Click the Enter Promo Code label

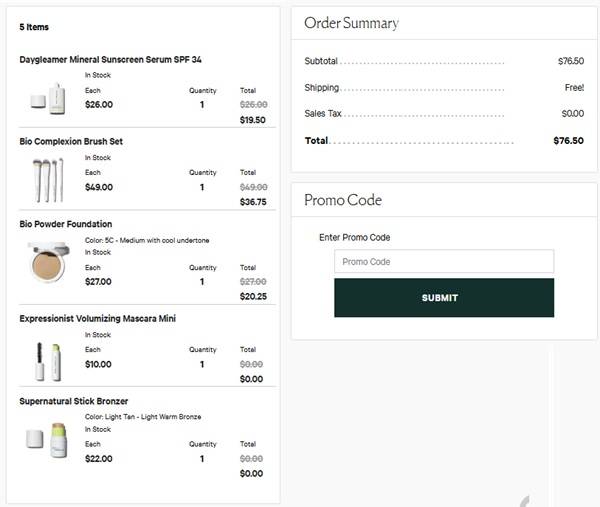point(354,238)
